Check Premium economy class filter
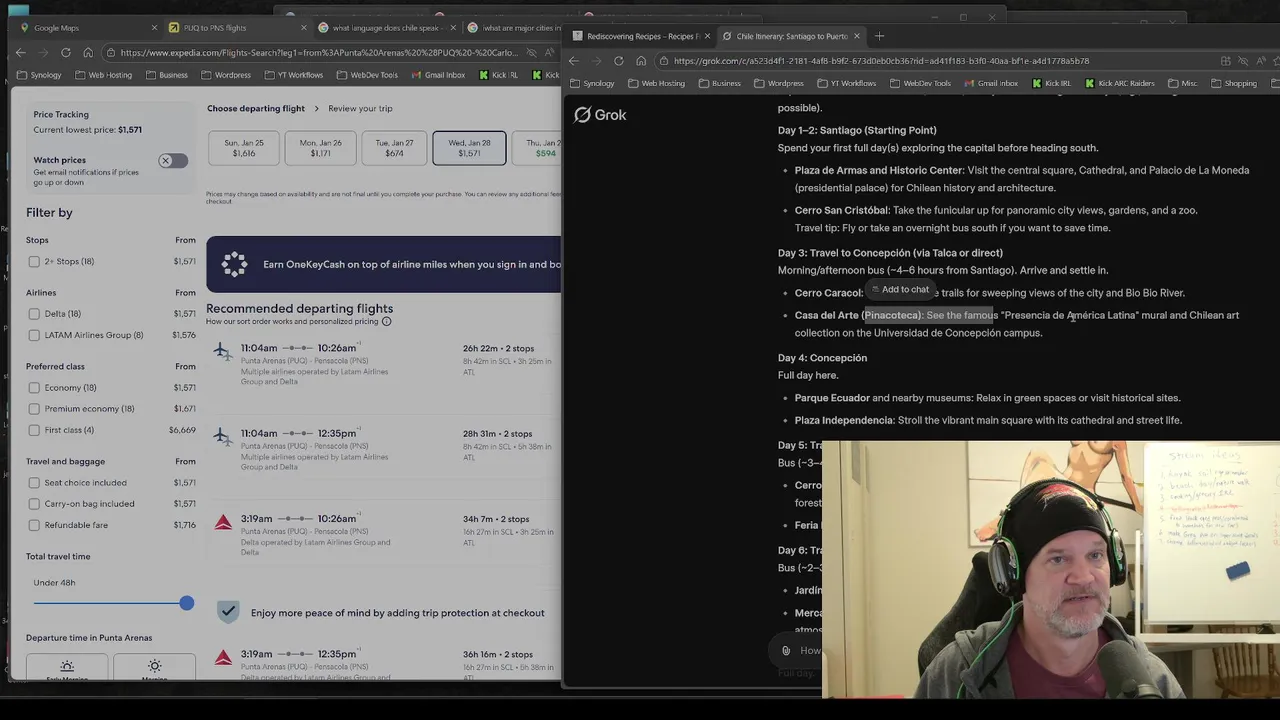The height and width of the screenshot is (720, 1280). (34, 409)
